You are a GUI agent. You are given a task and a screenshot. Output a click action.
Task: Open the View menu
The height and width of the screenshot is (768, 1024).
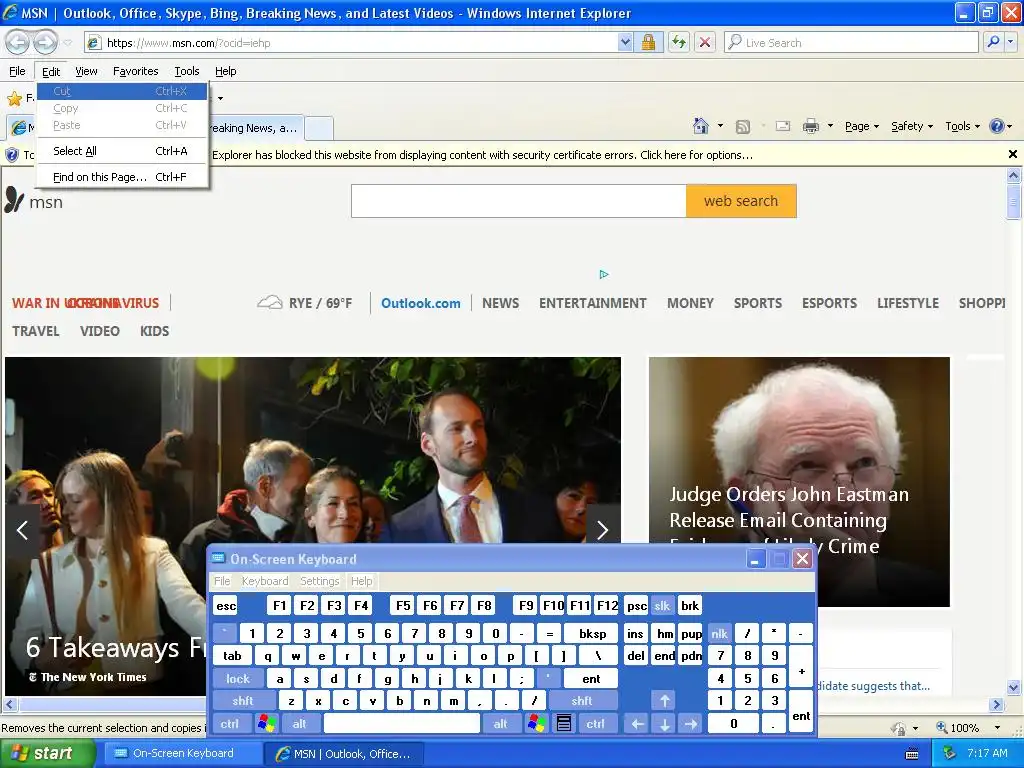[x=86, y=71]
